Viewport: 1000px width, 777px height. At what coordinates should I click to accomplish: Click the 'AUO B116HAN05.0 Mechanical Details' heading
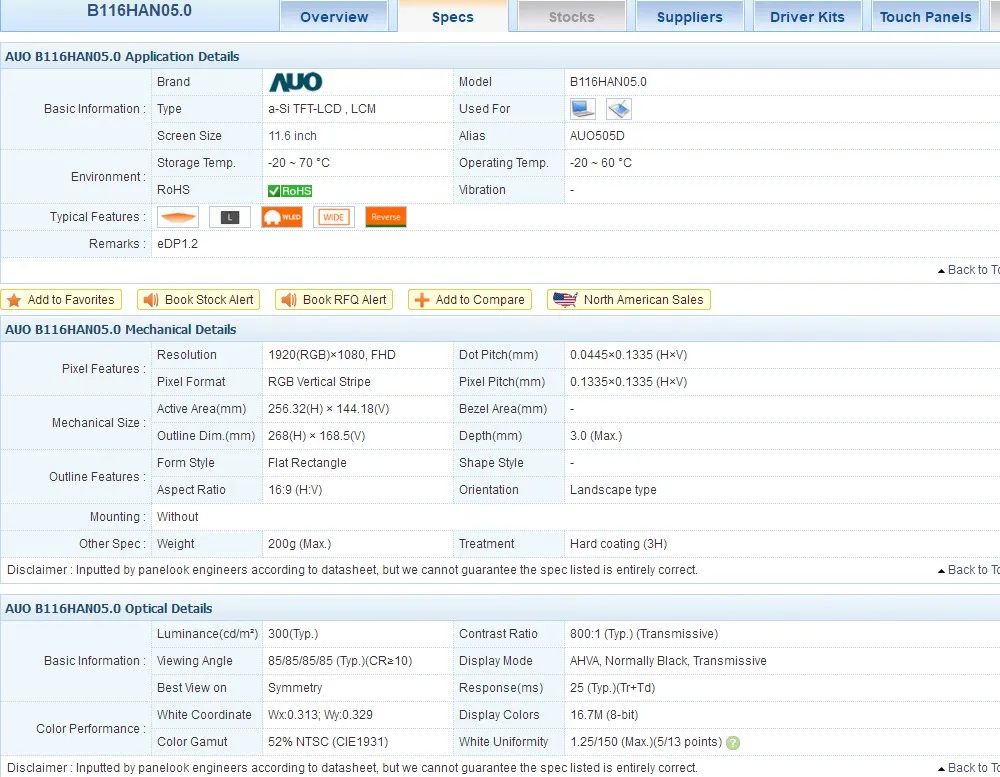pyautogui.click(x=121, y=330)
